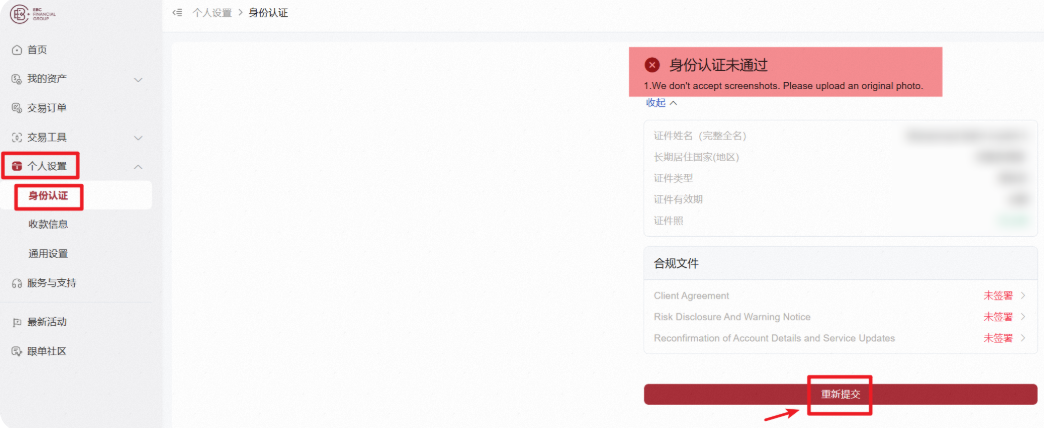Click the 证件照 label
Screen dimensions: 1044x428
668,221
